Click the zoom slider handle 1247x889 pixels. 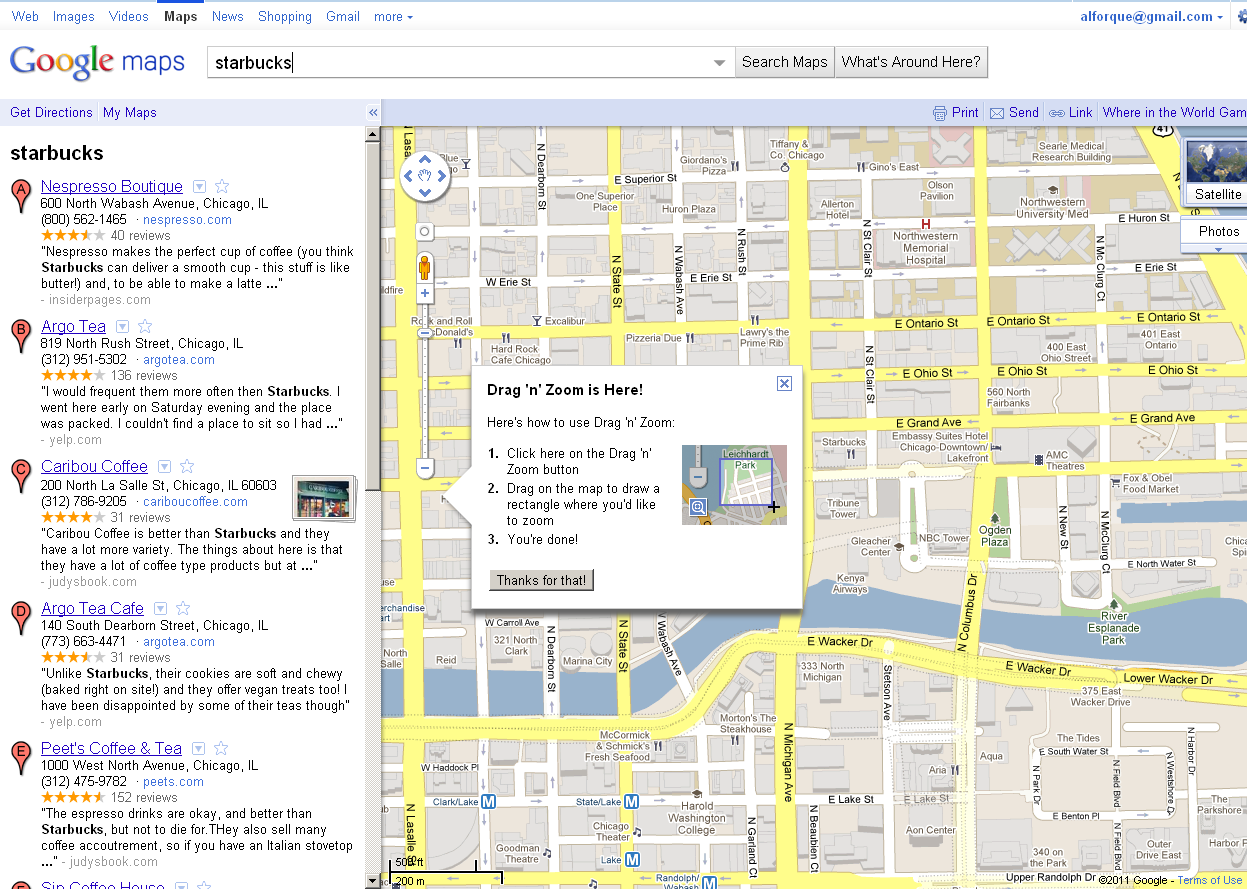pos(424,333)
